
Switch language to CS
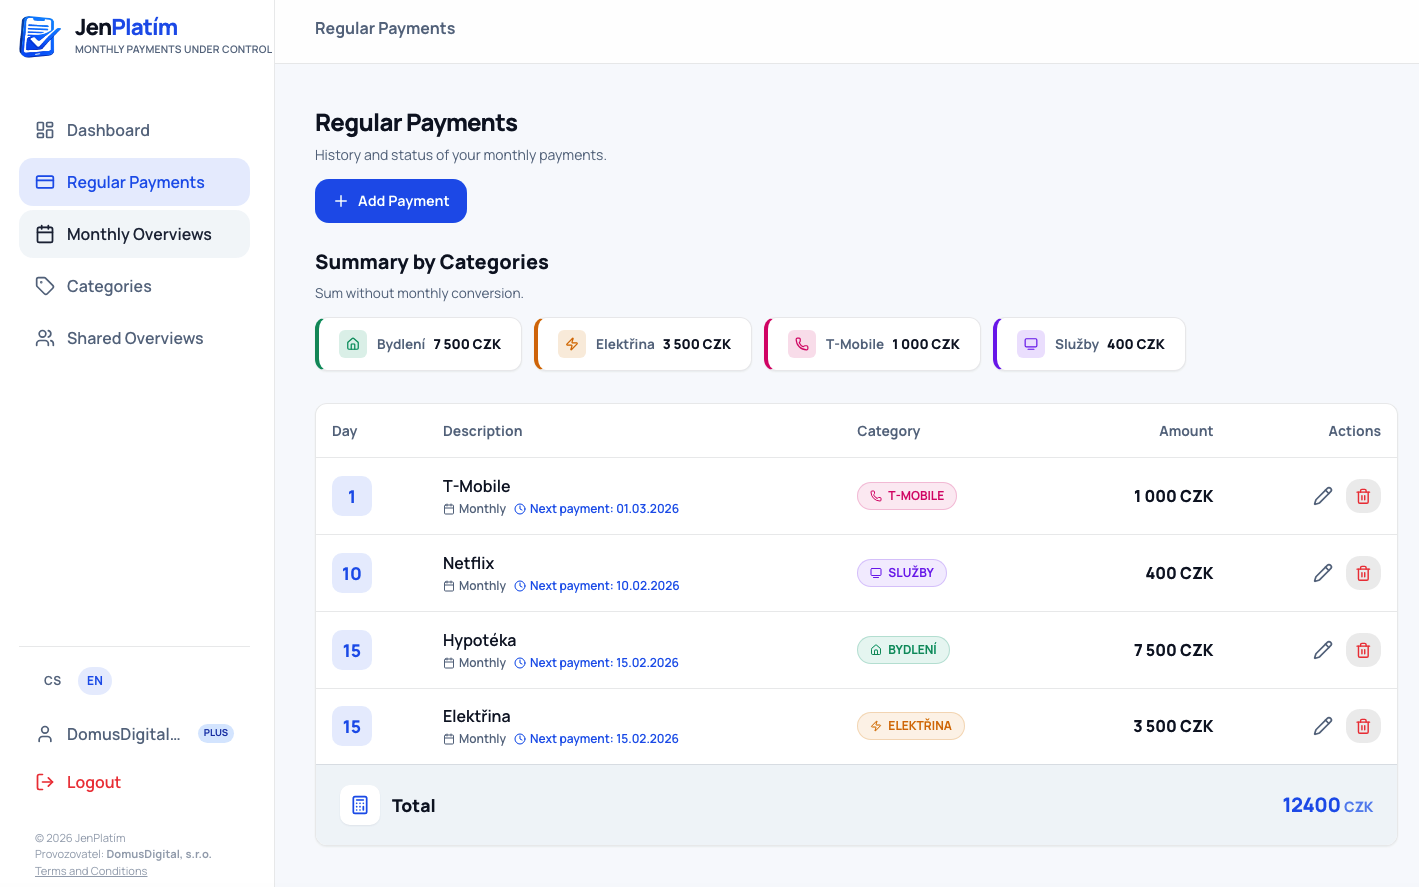pyautogui.click(x=53, y=681)
